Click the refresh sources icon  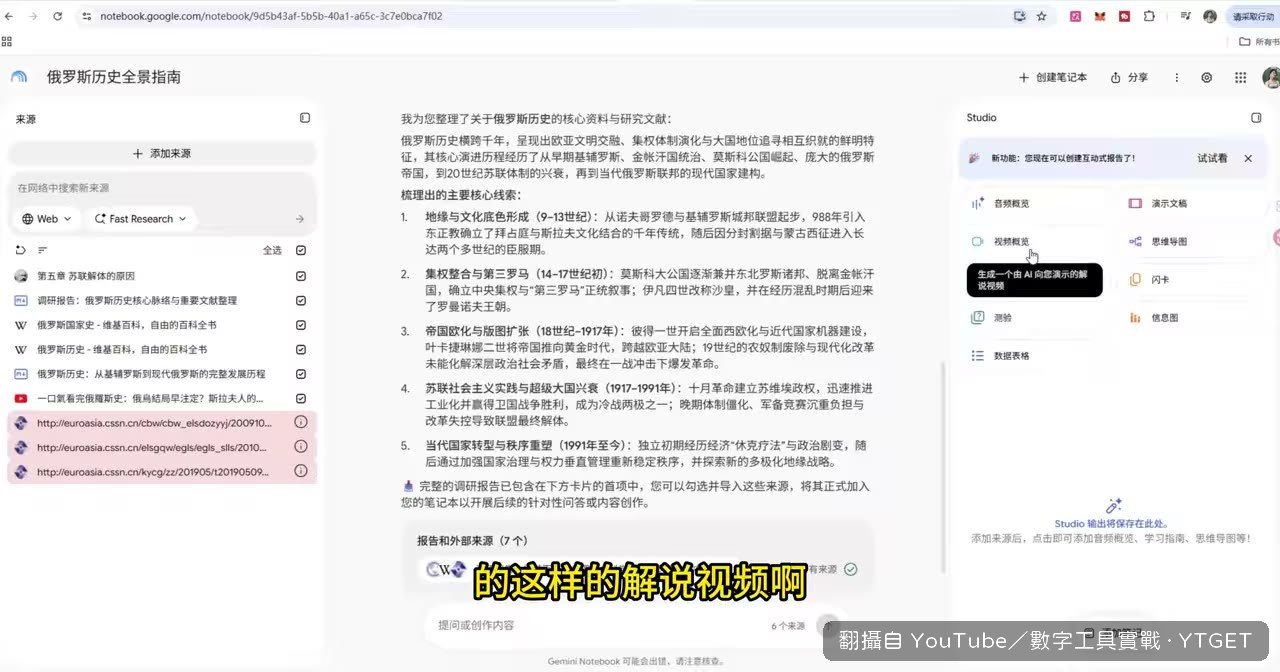(x=20, y=250)
